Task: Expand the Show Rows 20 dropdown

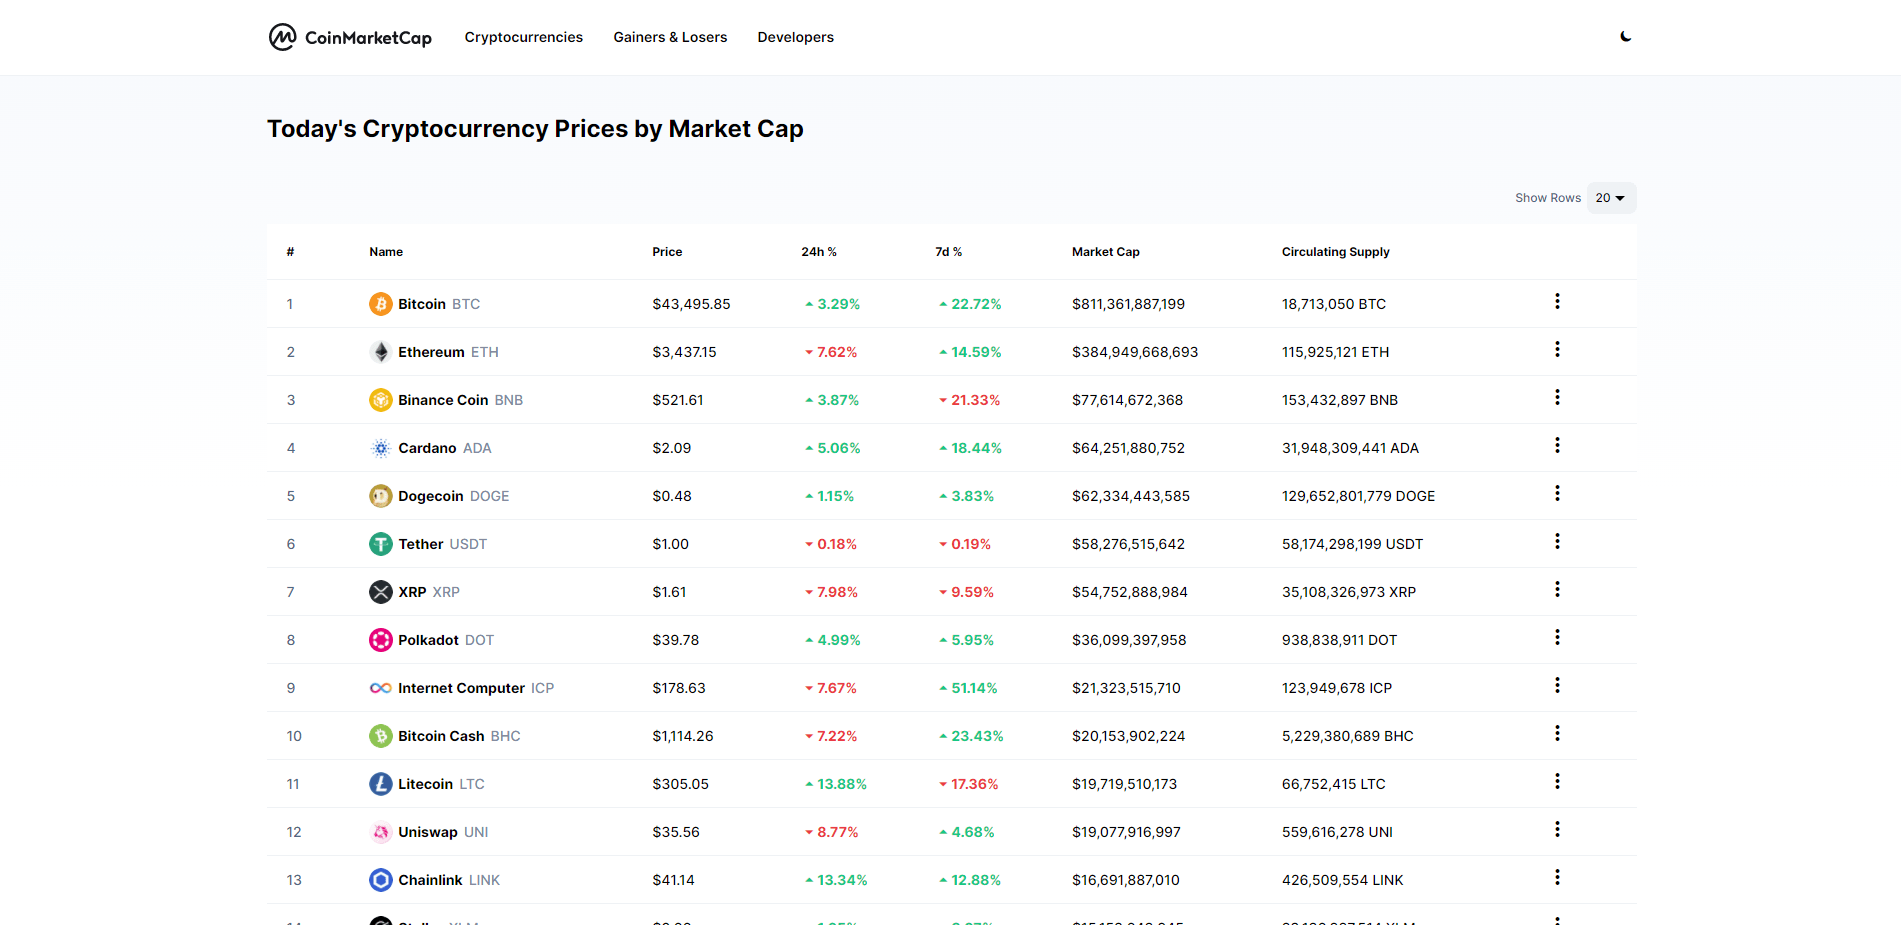Action: (x=1611, y=198)
